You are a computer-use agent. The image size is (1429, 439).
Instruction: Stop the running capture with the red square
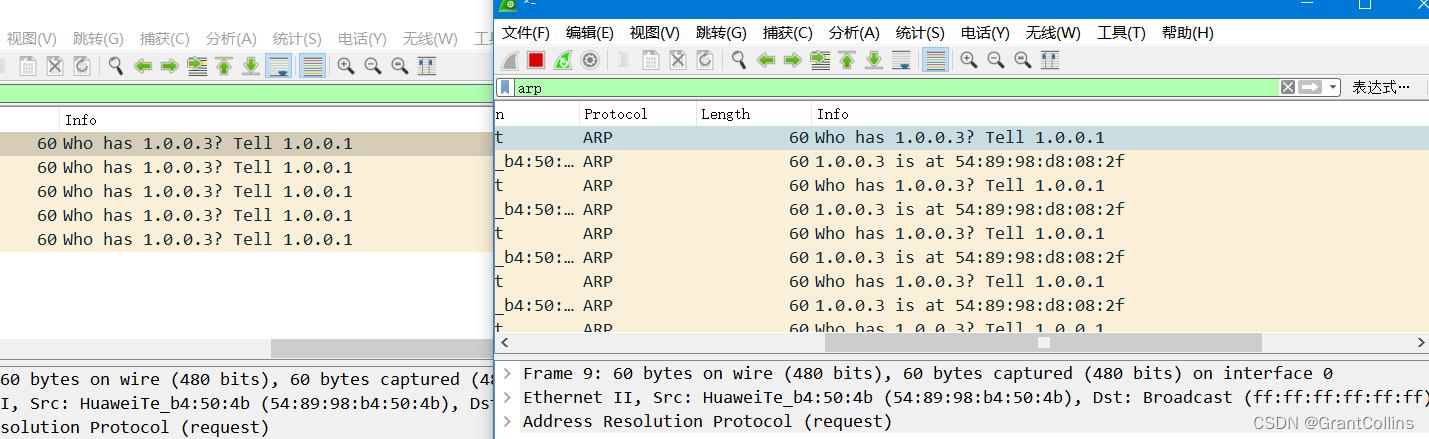click(536, 60)
